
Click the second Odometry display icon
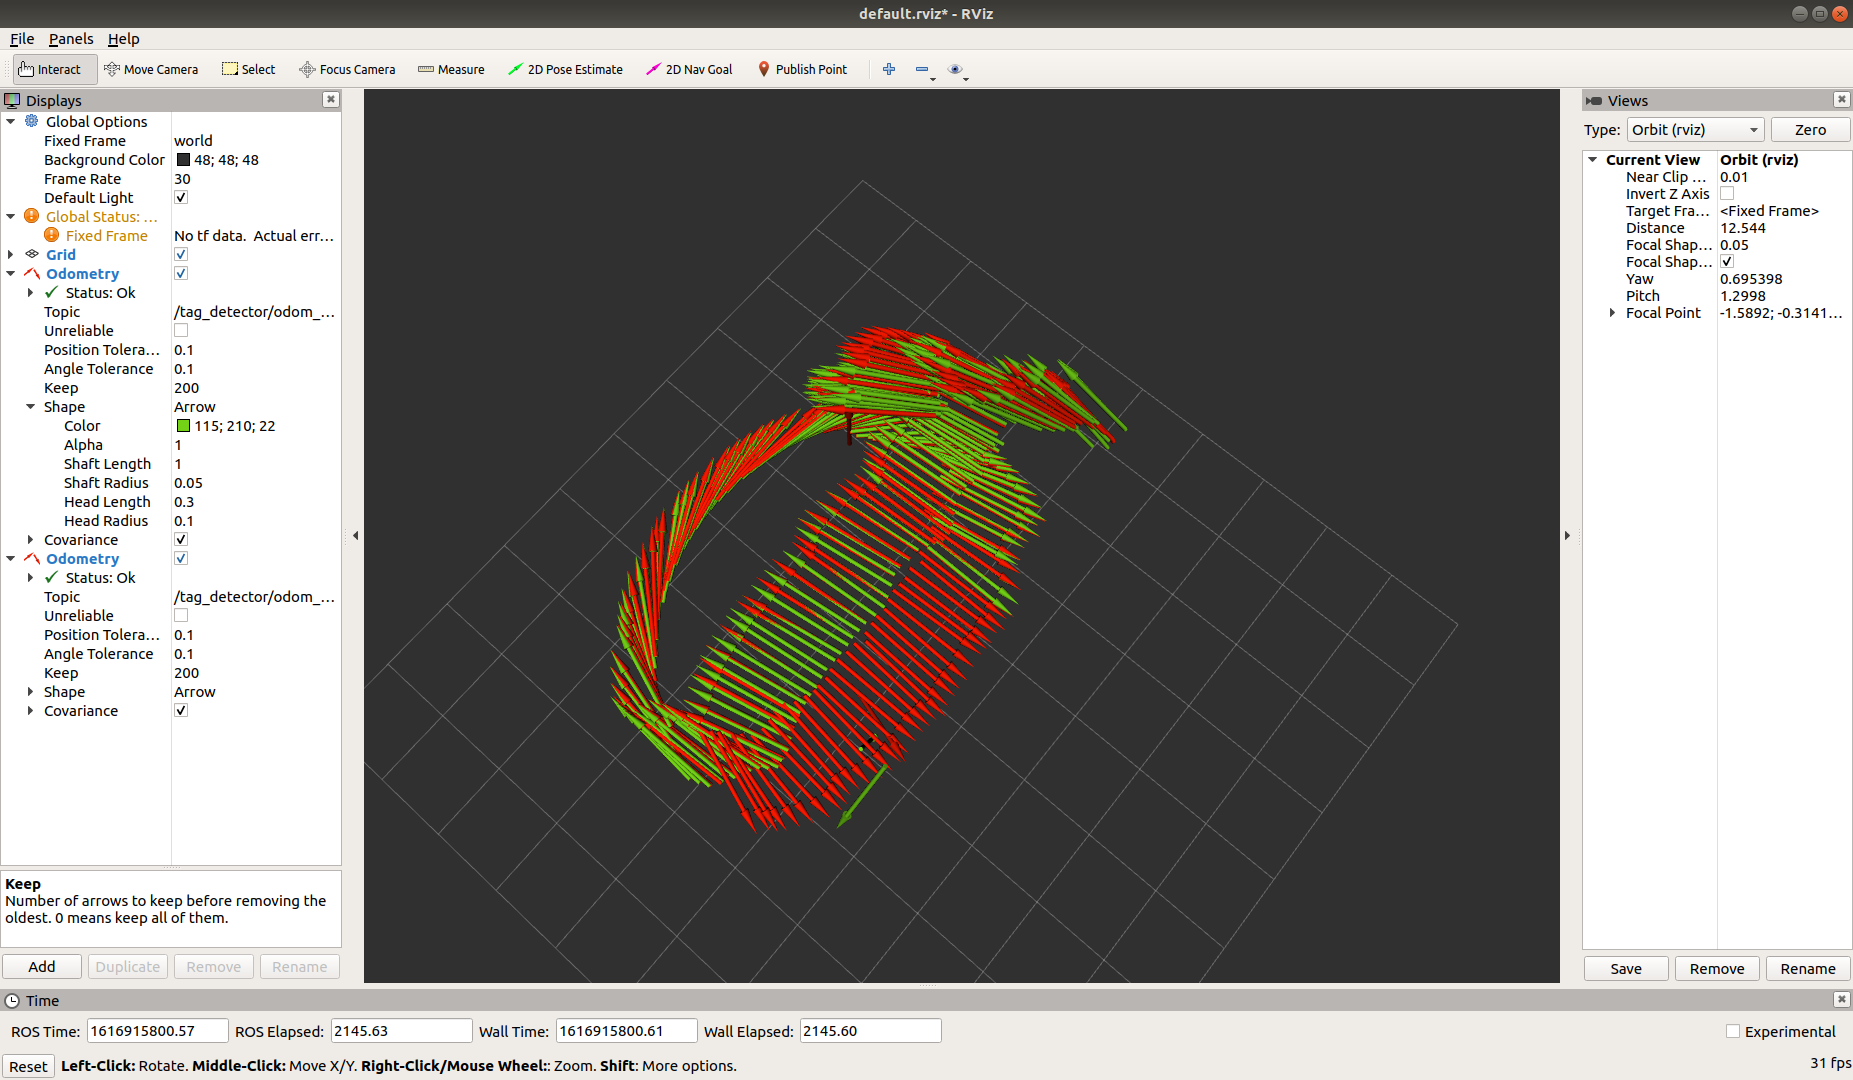pos(32,558)
